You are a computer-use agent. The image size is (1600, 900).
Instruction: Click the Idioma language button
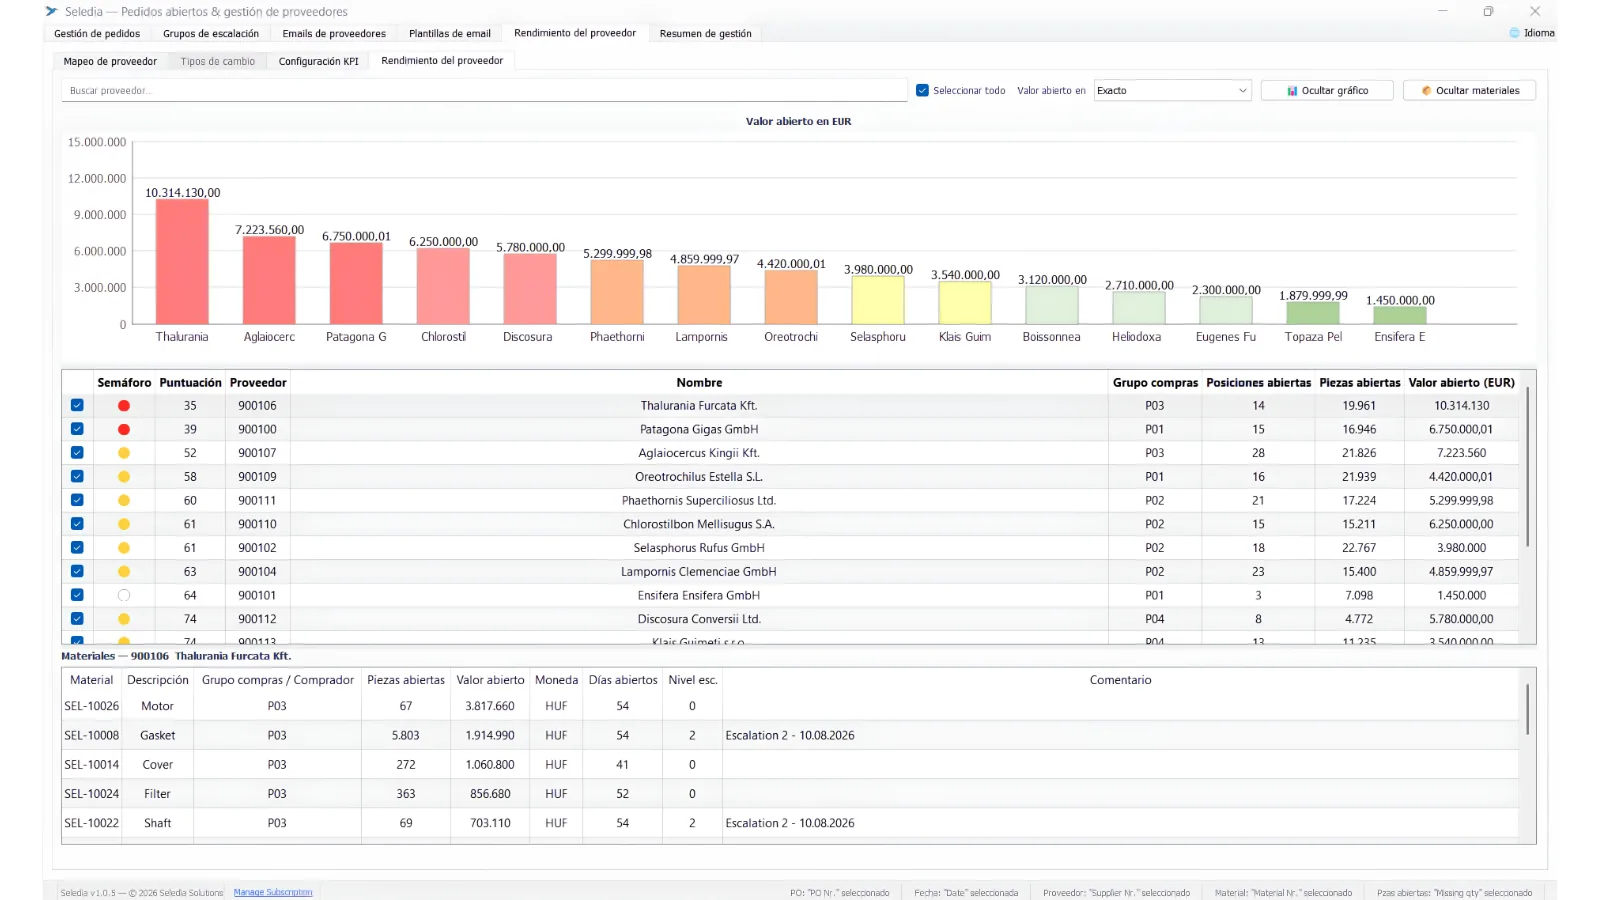tap(1533, 33)
